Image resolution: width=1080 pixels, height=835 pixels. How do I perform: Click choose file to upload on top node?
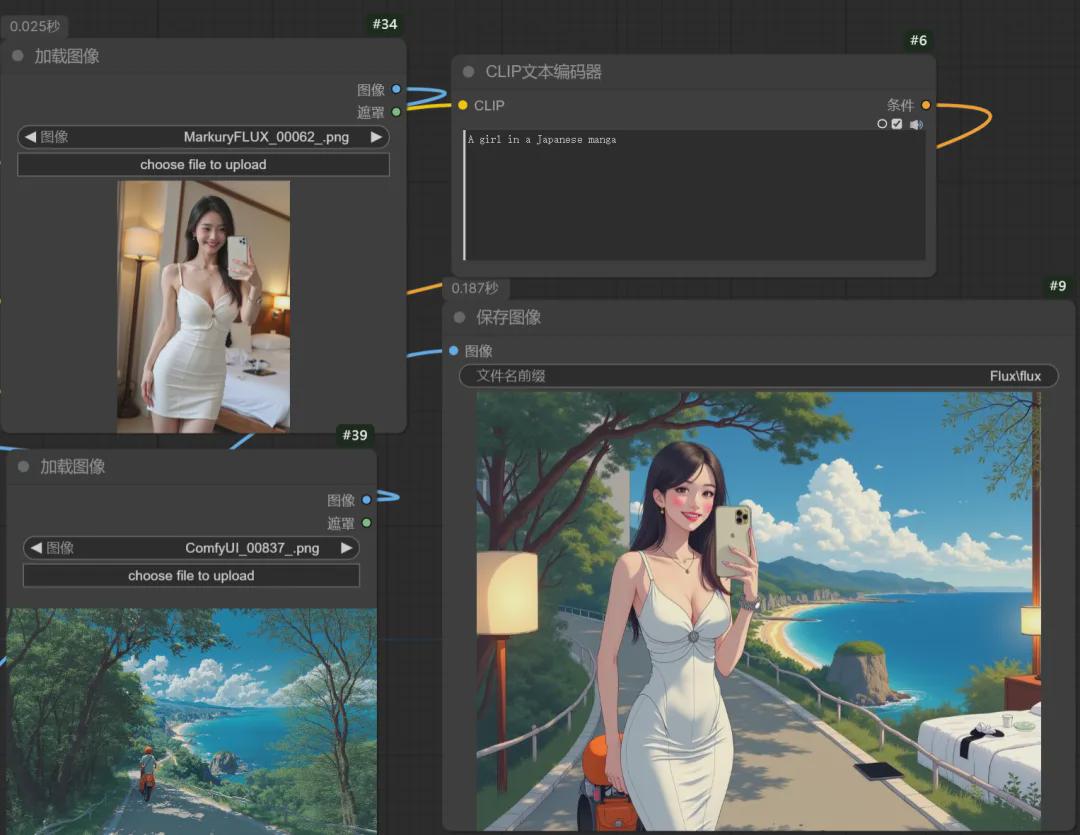203,164
